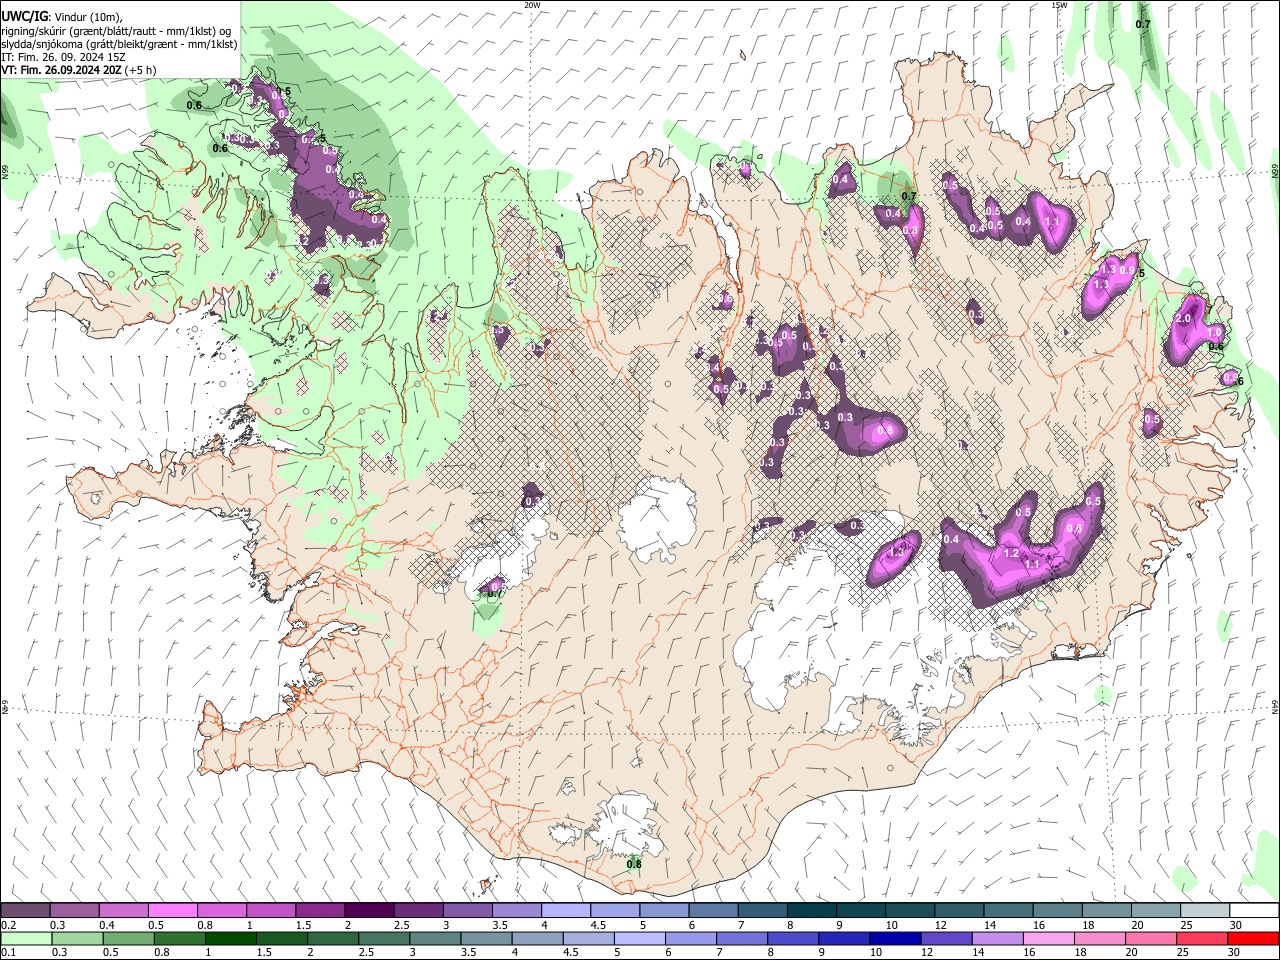Screen dimensions: 1280x960
Task: Pick the bright pink top-row swatch at 0.5
Action: [172, 911]
